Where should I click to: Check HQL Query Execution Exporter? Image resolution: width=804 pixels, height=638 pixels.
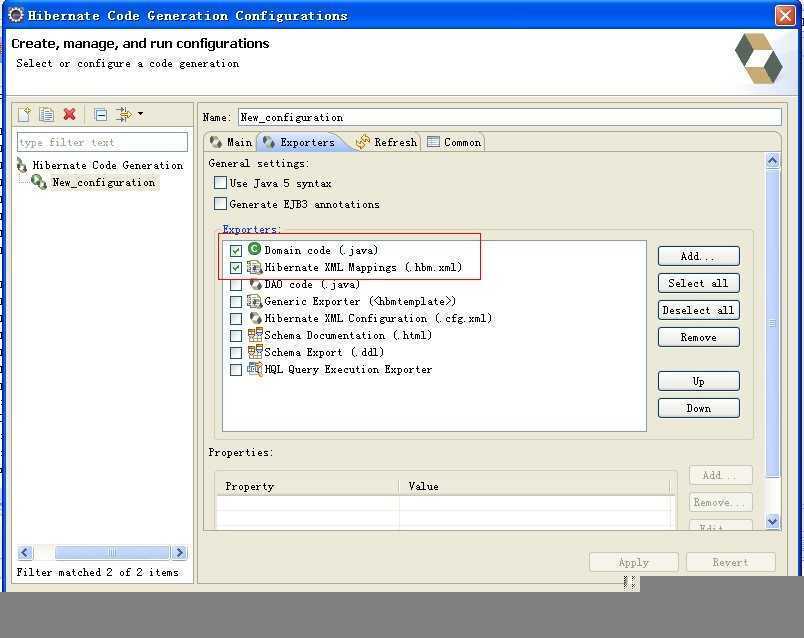click(x=236, y=370)
